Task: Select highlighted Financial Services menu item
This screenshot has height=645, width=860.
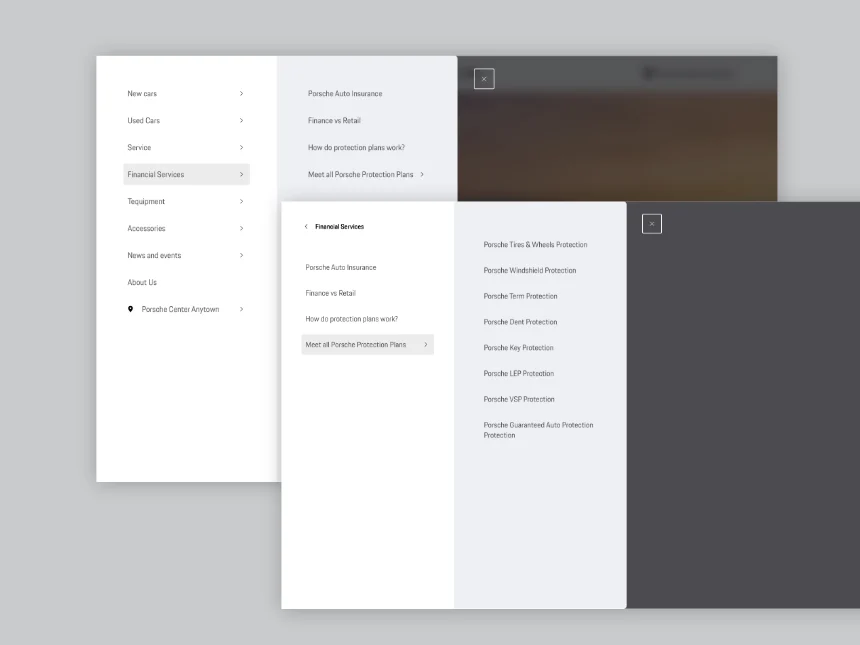Action: click(x=186, y=174)
